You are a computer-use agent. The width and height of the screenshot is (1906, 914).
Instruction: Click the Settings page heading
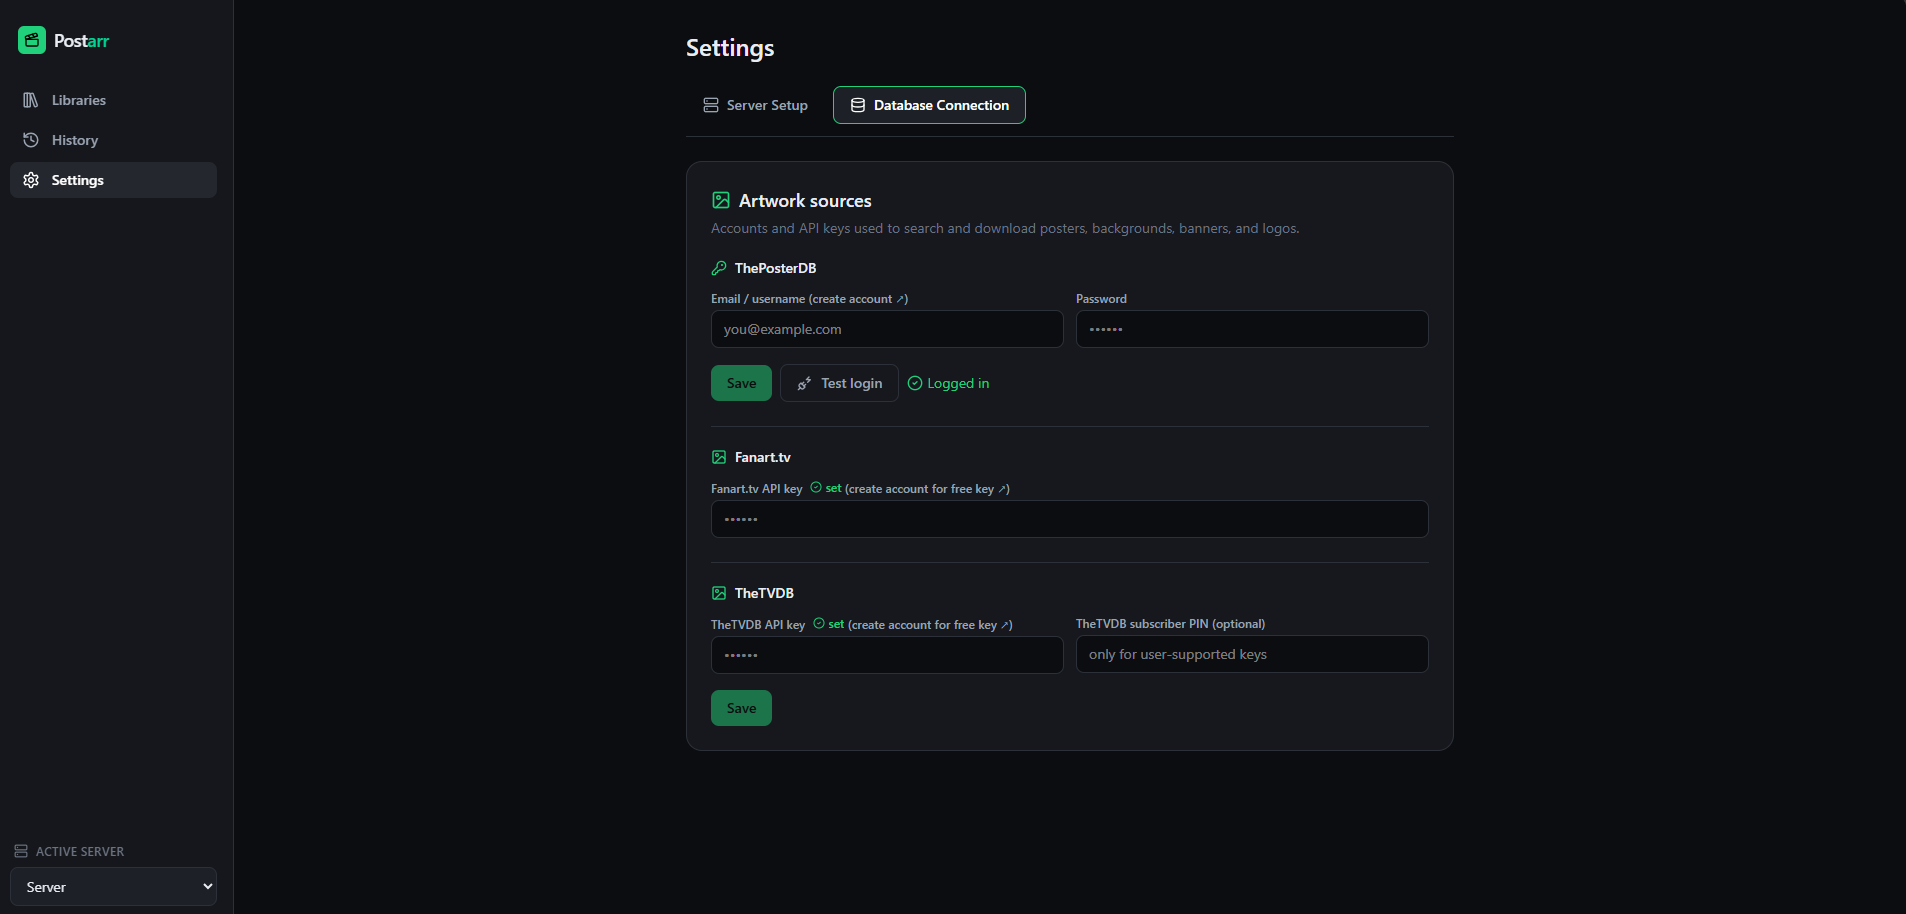(730, 48)
